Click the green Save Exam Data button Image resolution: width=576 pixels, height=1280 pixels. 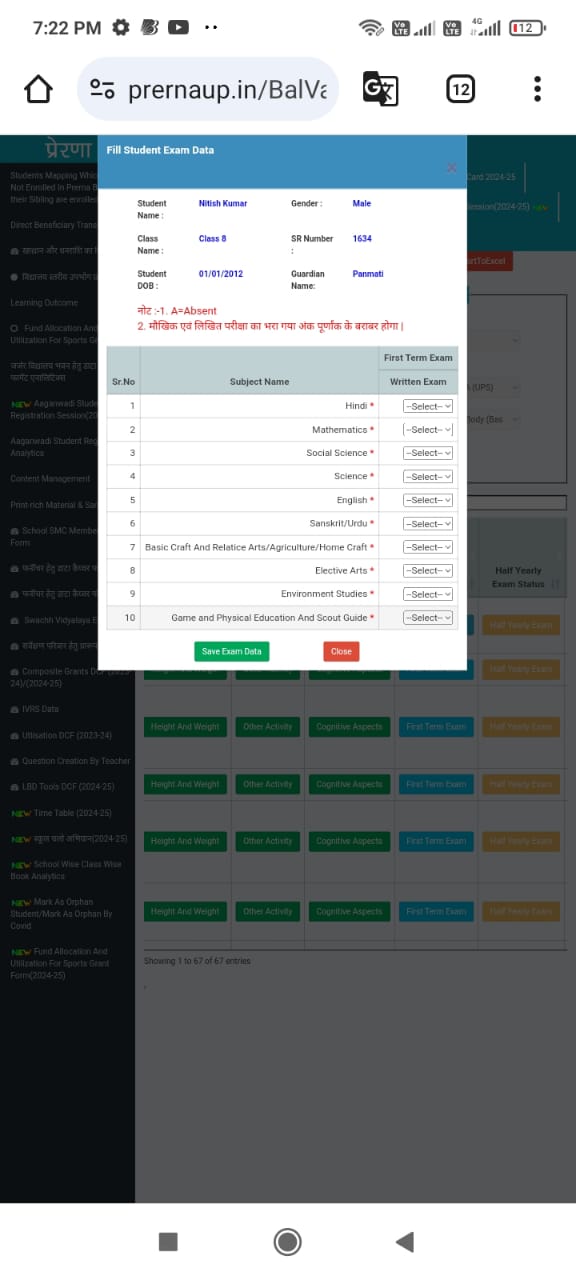(x=232, y=651)
